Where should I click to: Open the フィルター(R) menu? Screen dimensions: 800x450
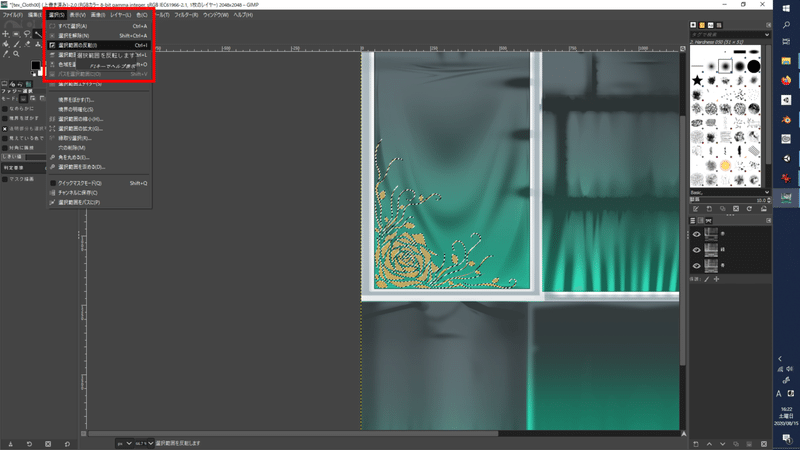click(x=186, y=15)
